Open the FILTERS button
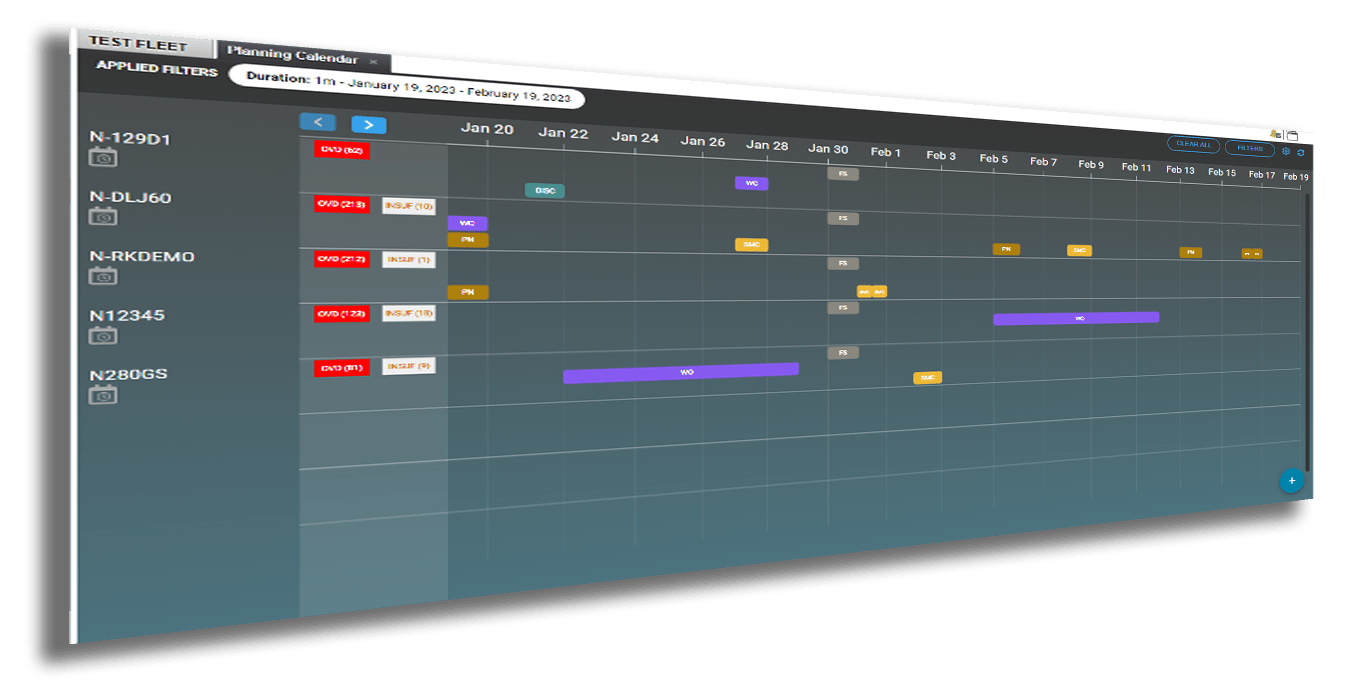Viewport: 1350px width, 700px height. [1250, 148]
